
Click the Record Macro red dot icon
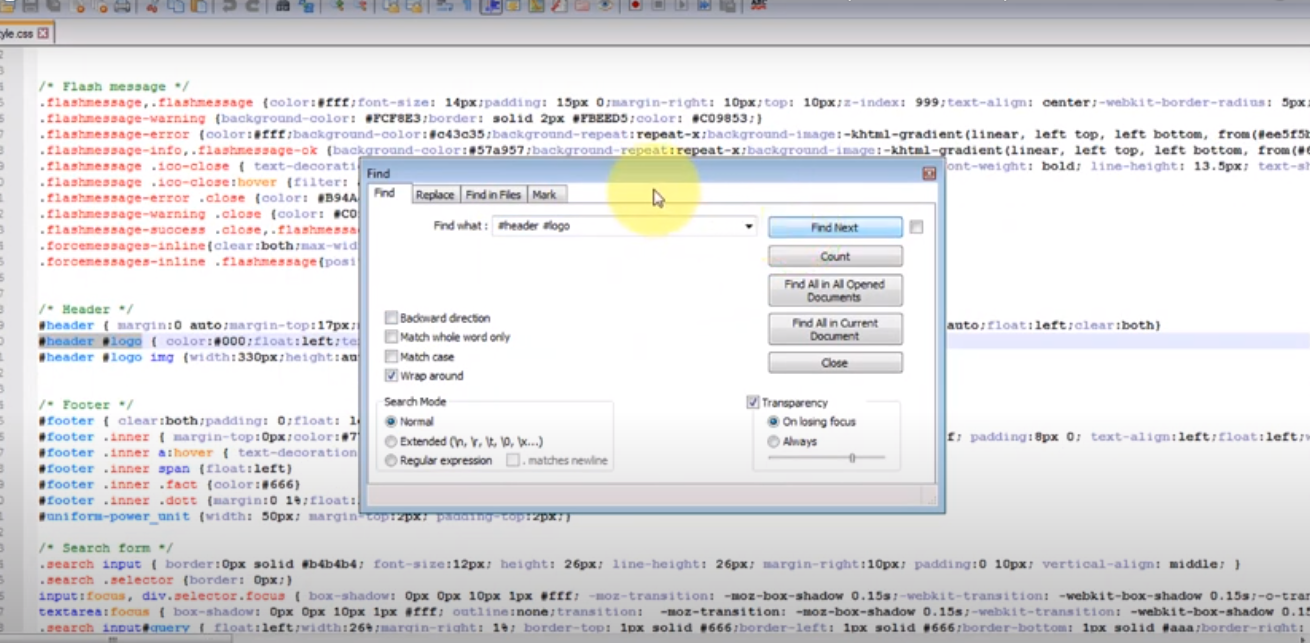(x=635, y=5)
